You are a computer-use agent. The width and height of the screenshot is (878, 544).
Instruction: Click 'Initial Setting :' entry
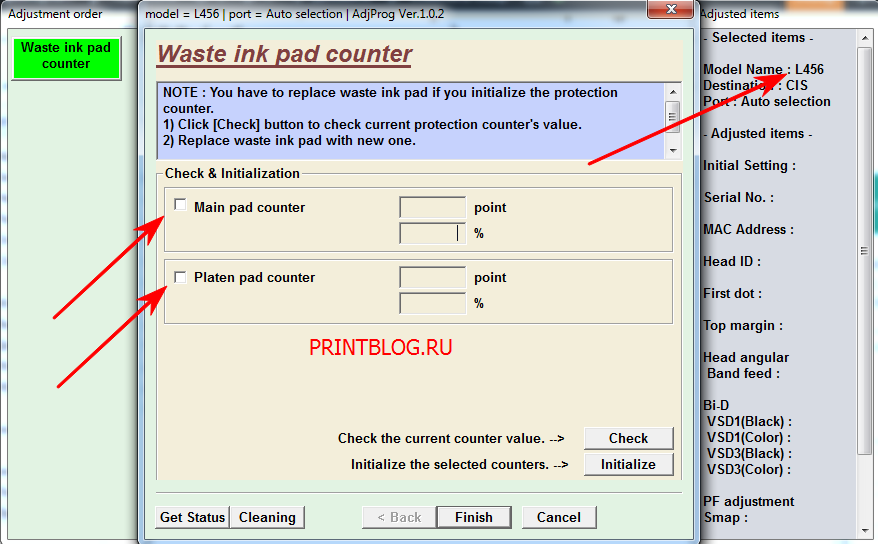749,166
